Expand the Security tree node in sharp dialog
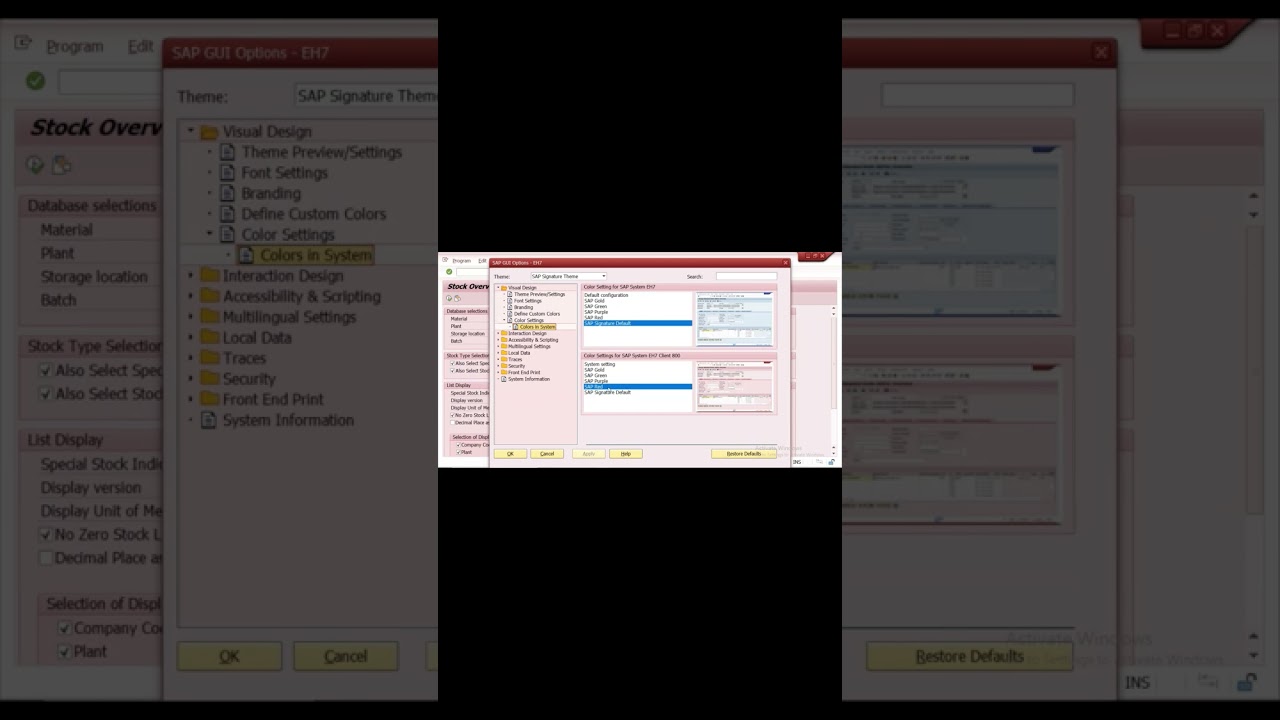The image size is (1280, 720). pos(498,366)
